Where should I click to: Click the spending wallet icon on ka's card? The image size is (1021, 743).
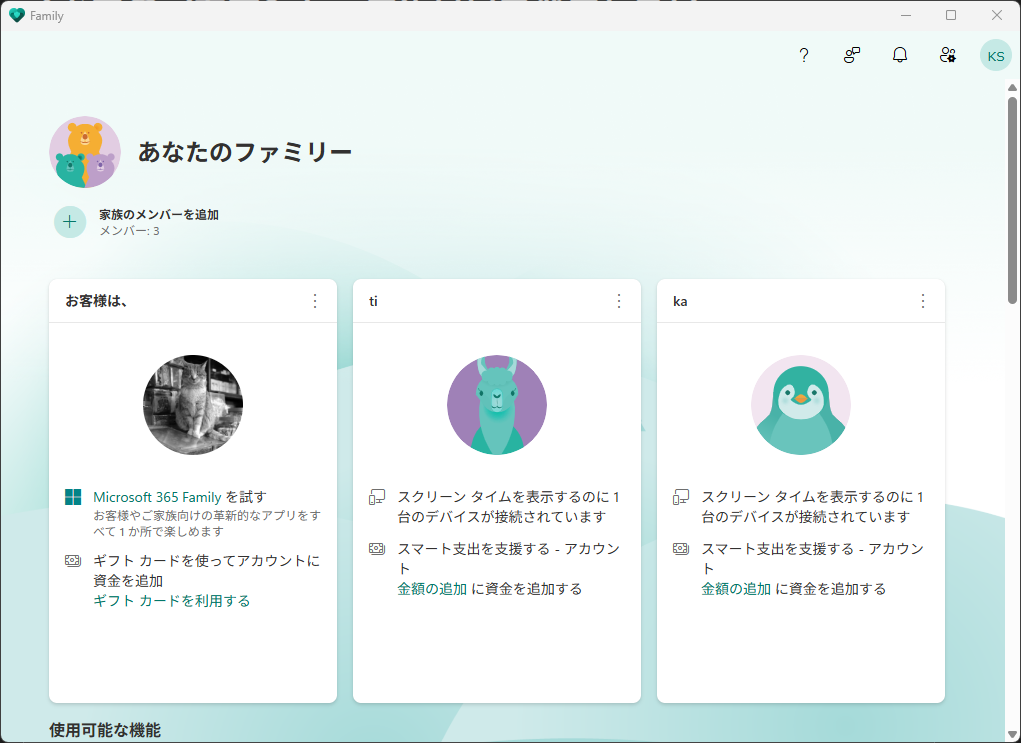pos(682,548)
